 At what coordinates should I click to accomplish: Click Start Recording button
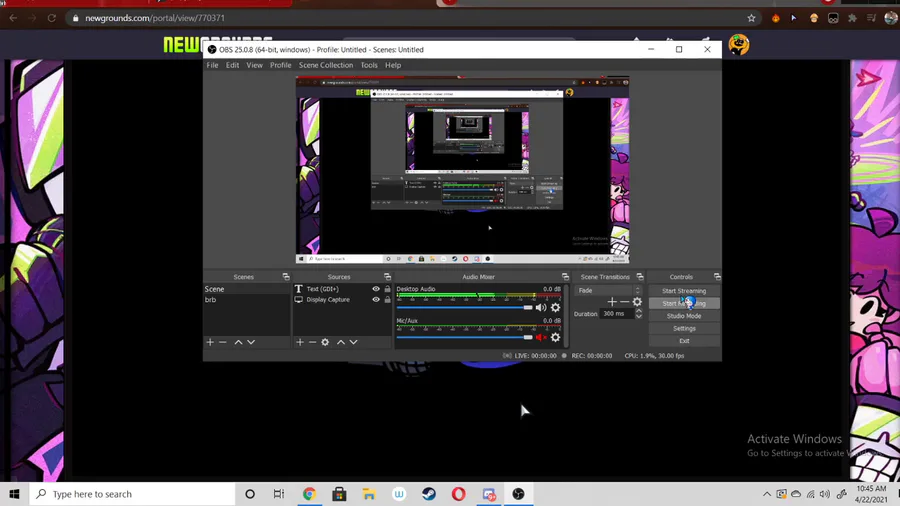[x=684, y=303]
